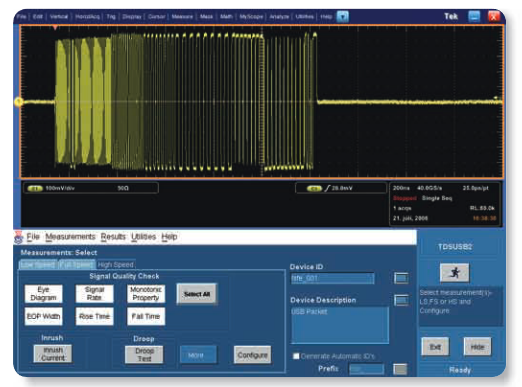This screenshot has height=387, width=522.
Task: Open the oscilloscope Analyze menu
Action: tap(279, 16)
